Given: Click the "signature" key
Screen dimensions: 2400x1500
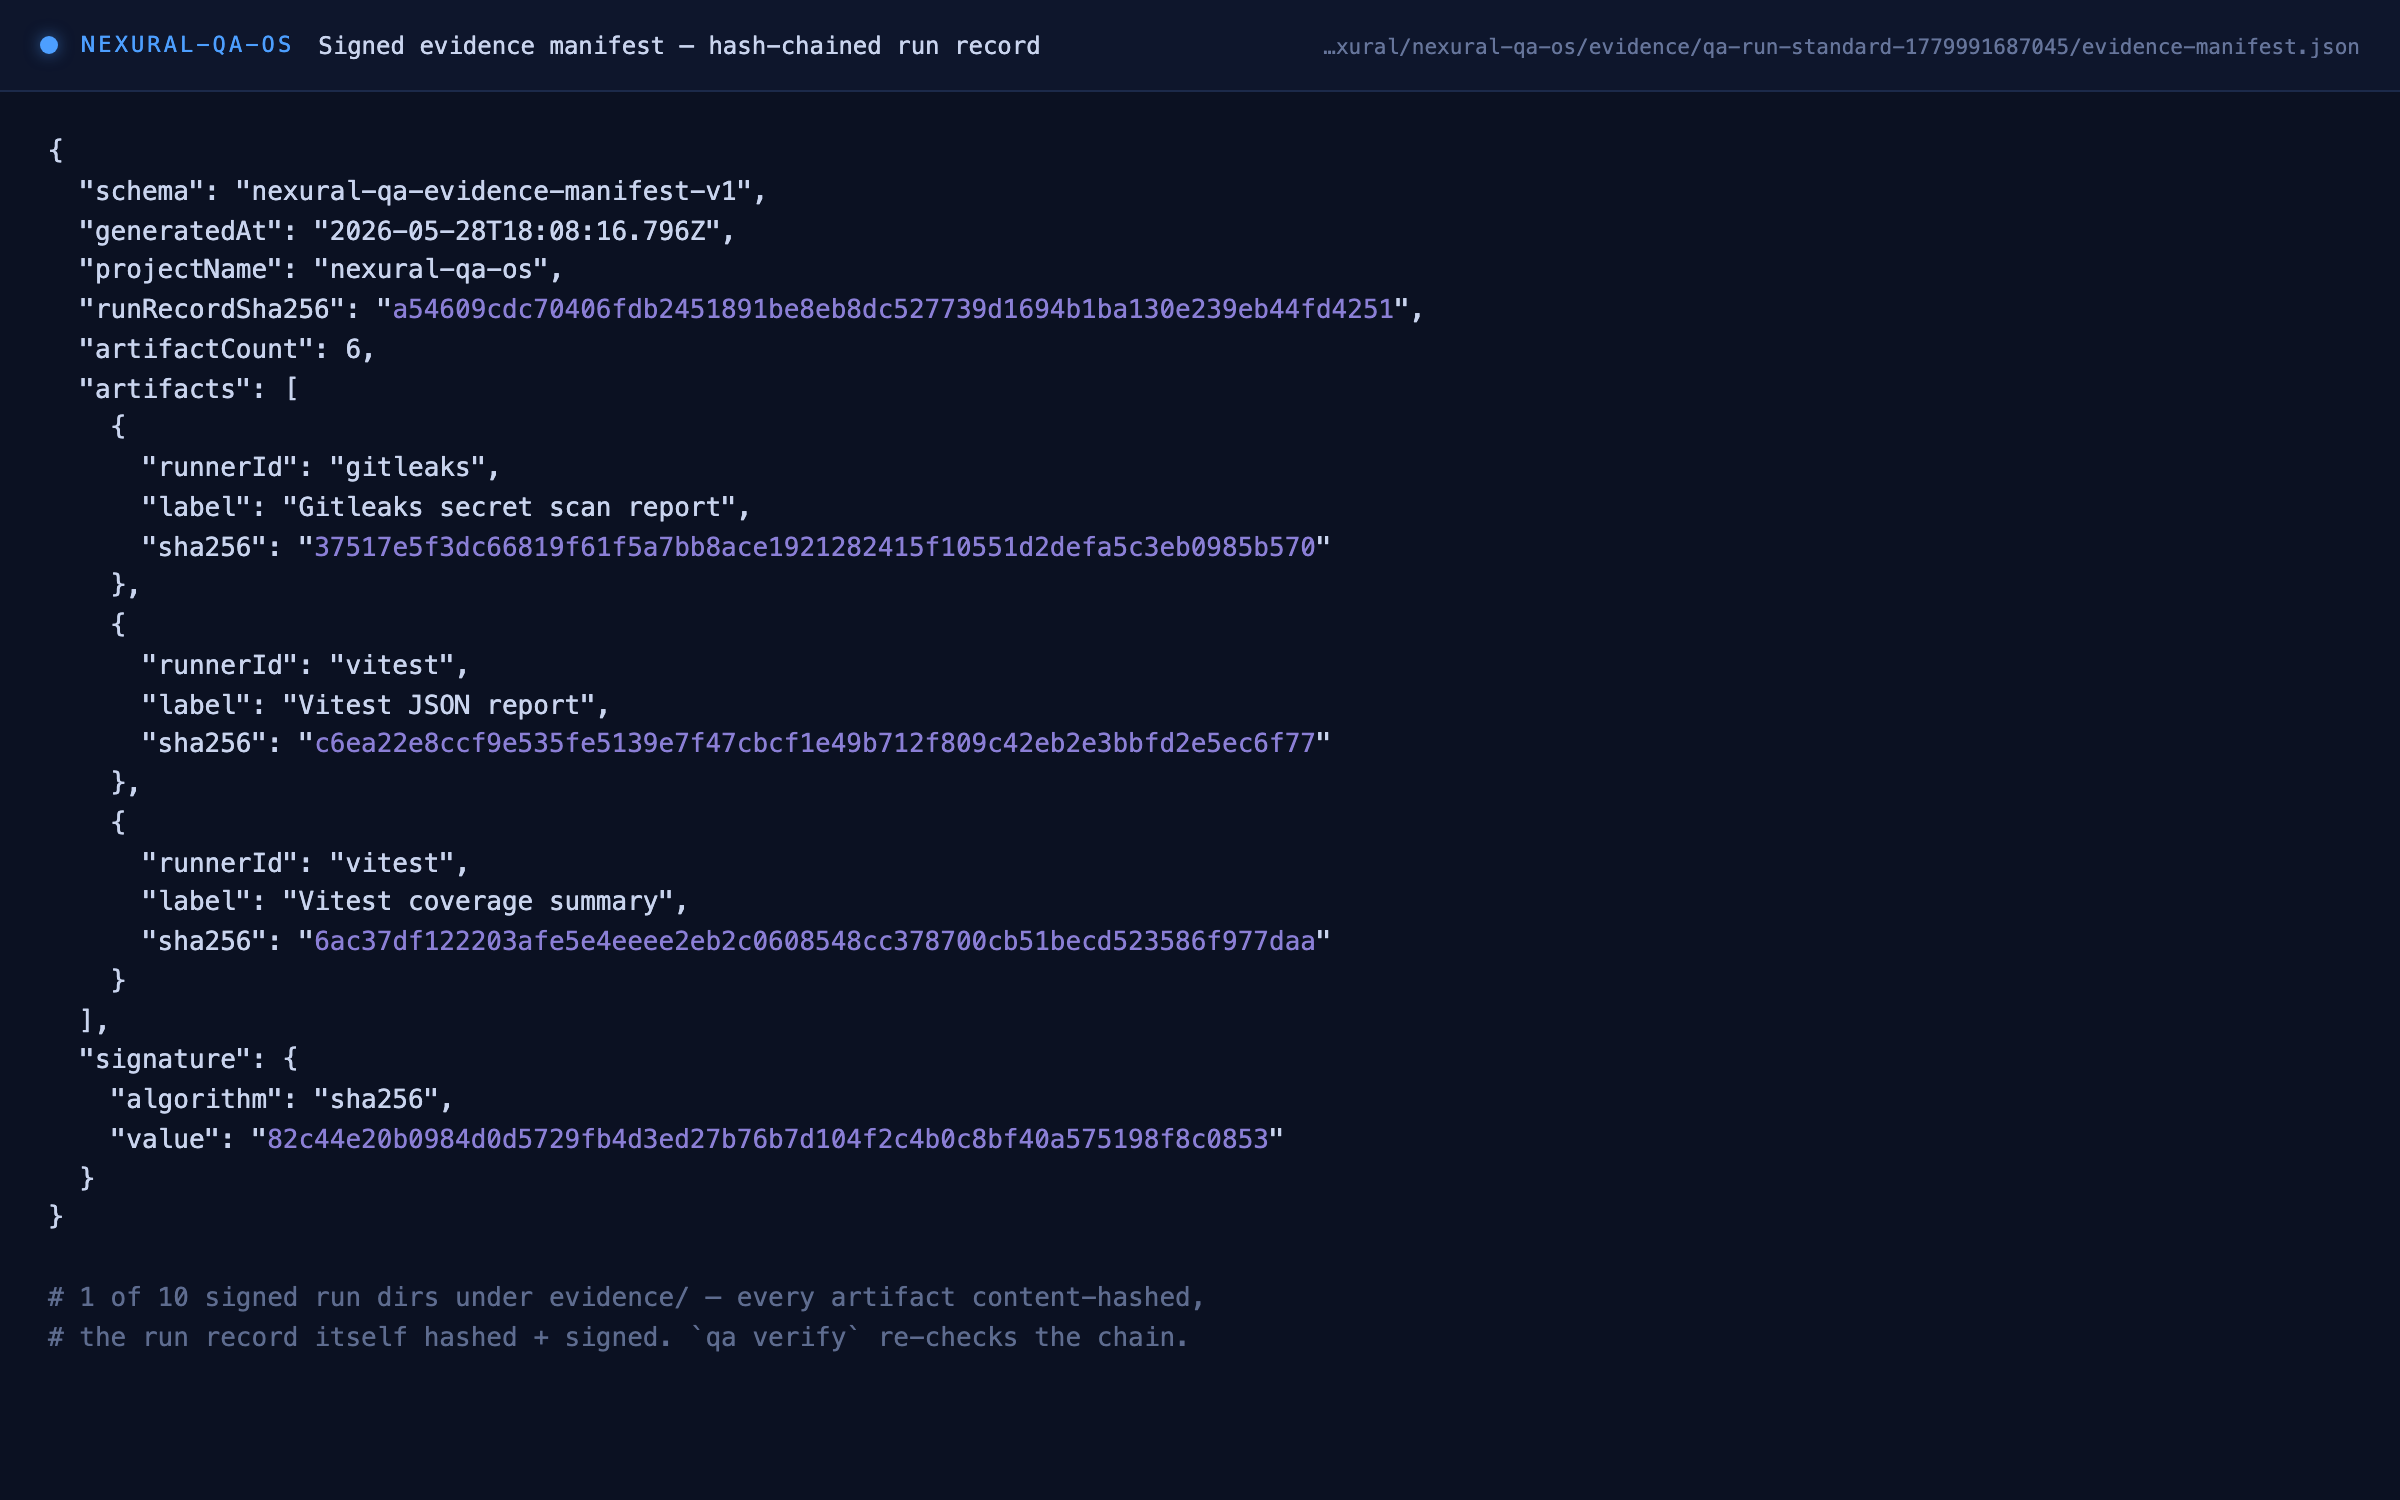Looking at the screenshot, I should point(166,1059).
